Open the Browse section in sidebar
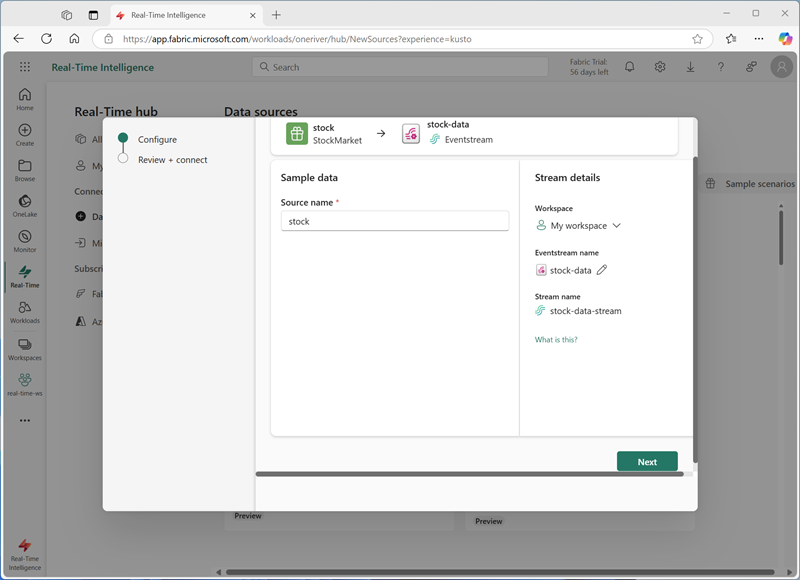 coord(24,170)
